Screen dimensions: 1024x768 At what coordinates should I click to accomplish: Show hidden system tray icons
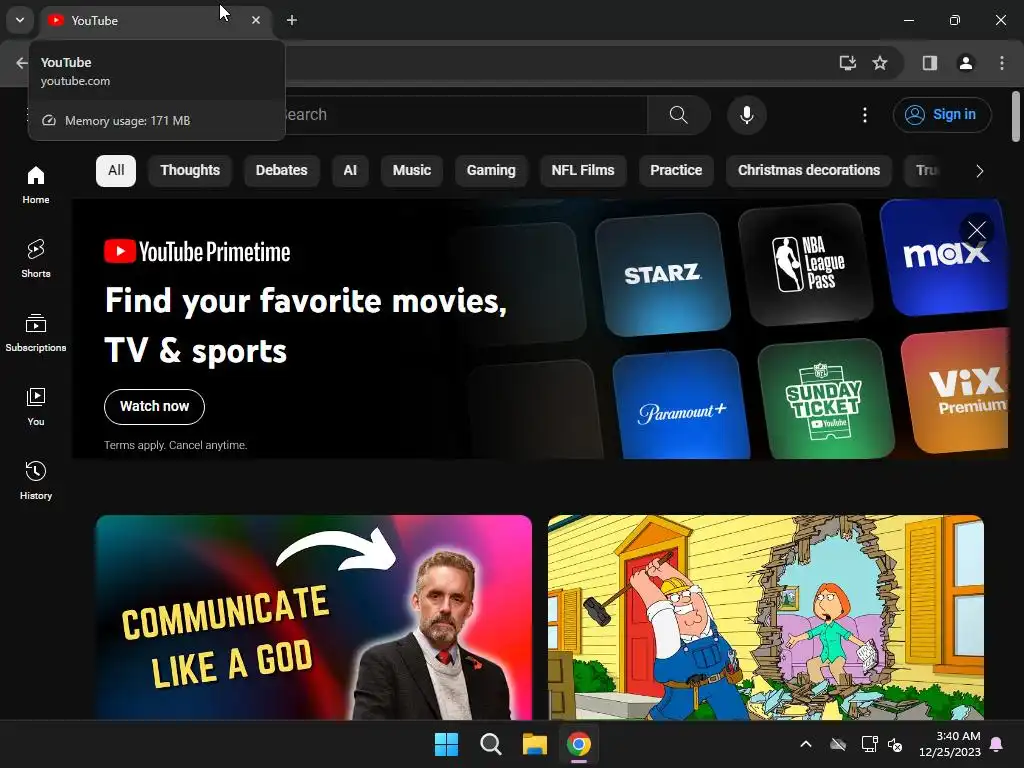coord(806,744)
